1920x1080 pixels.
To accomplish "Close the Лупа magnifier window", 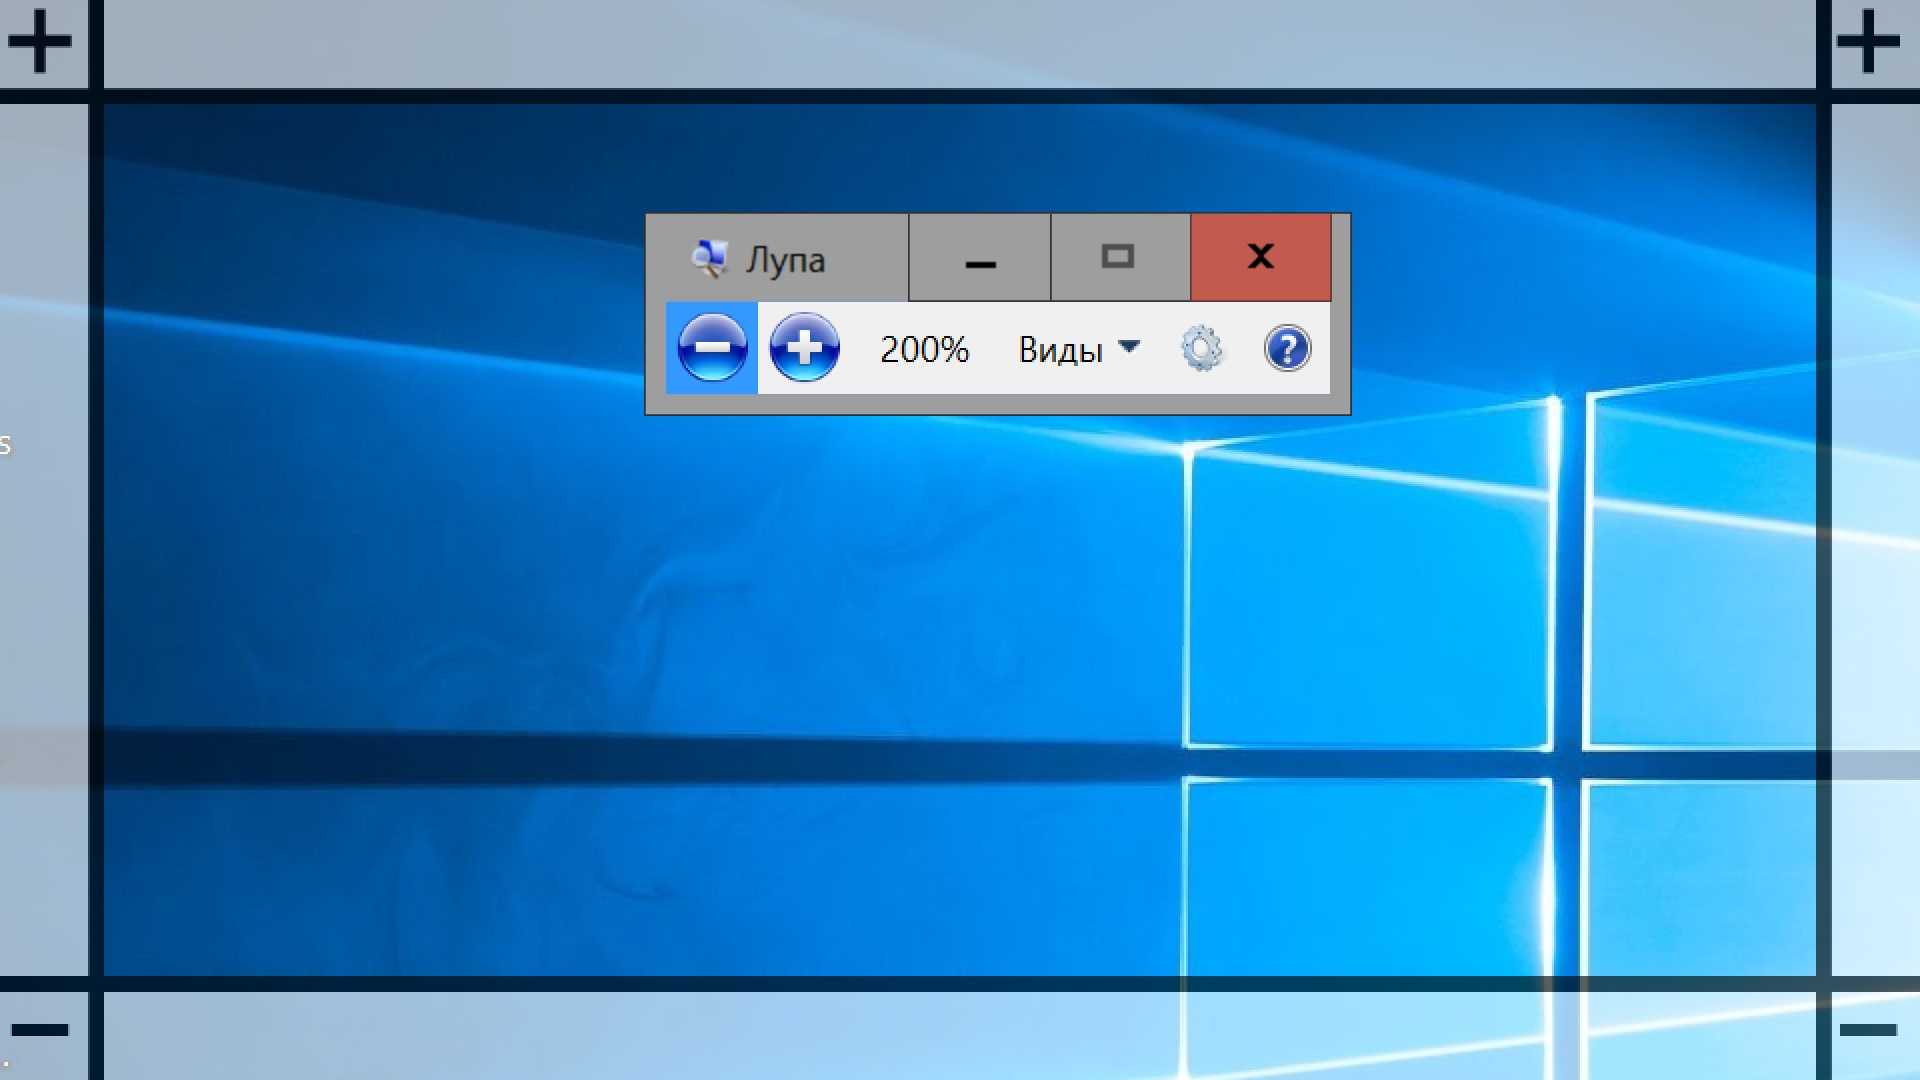I will point(1261,258).
